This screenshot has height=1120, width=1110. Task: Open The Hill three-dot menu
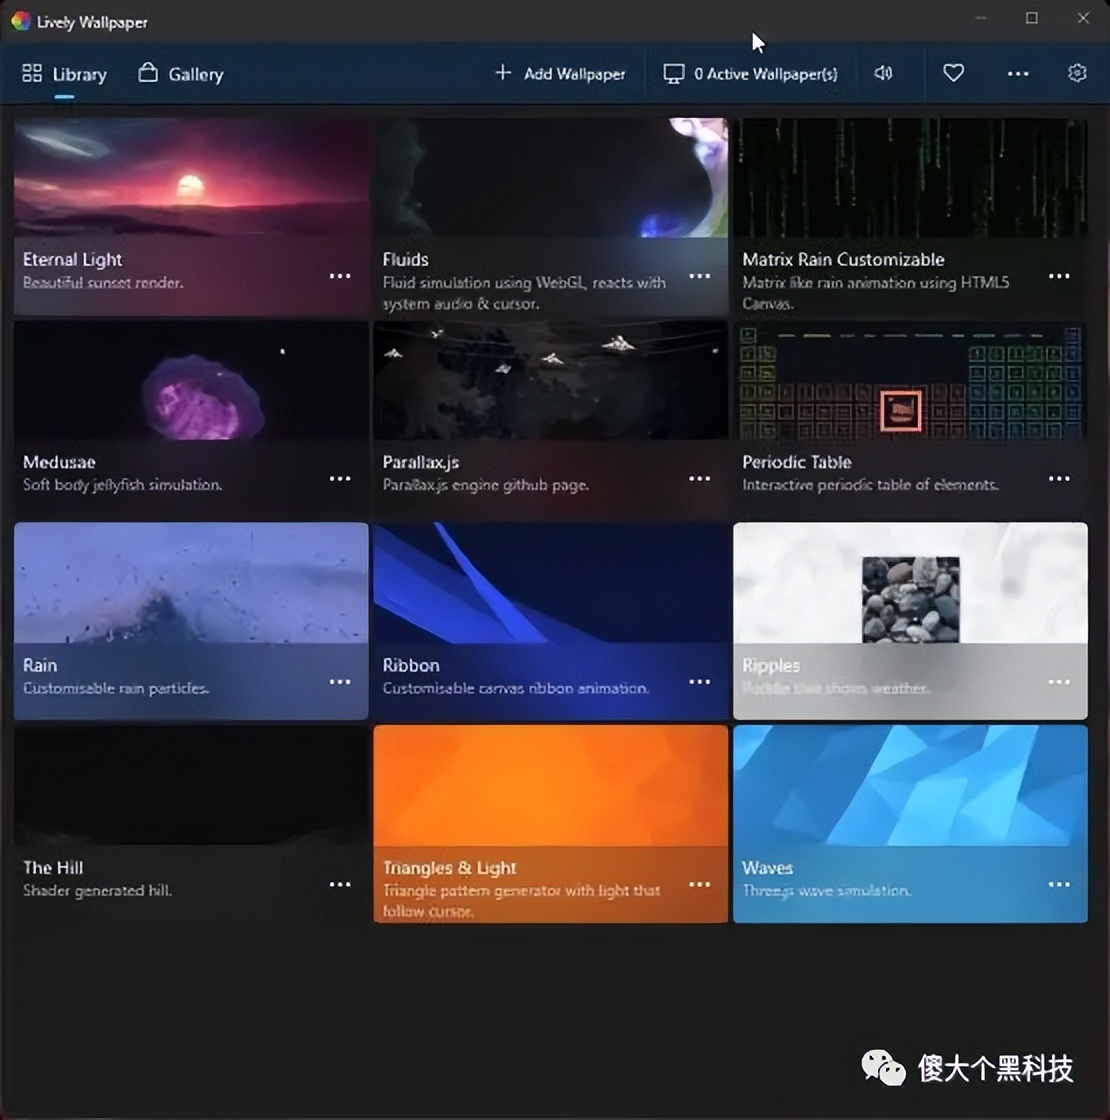(x=340, y=884)
